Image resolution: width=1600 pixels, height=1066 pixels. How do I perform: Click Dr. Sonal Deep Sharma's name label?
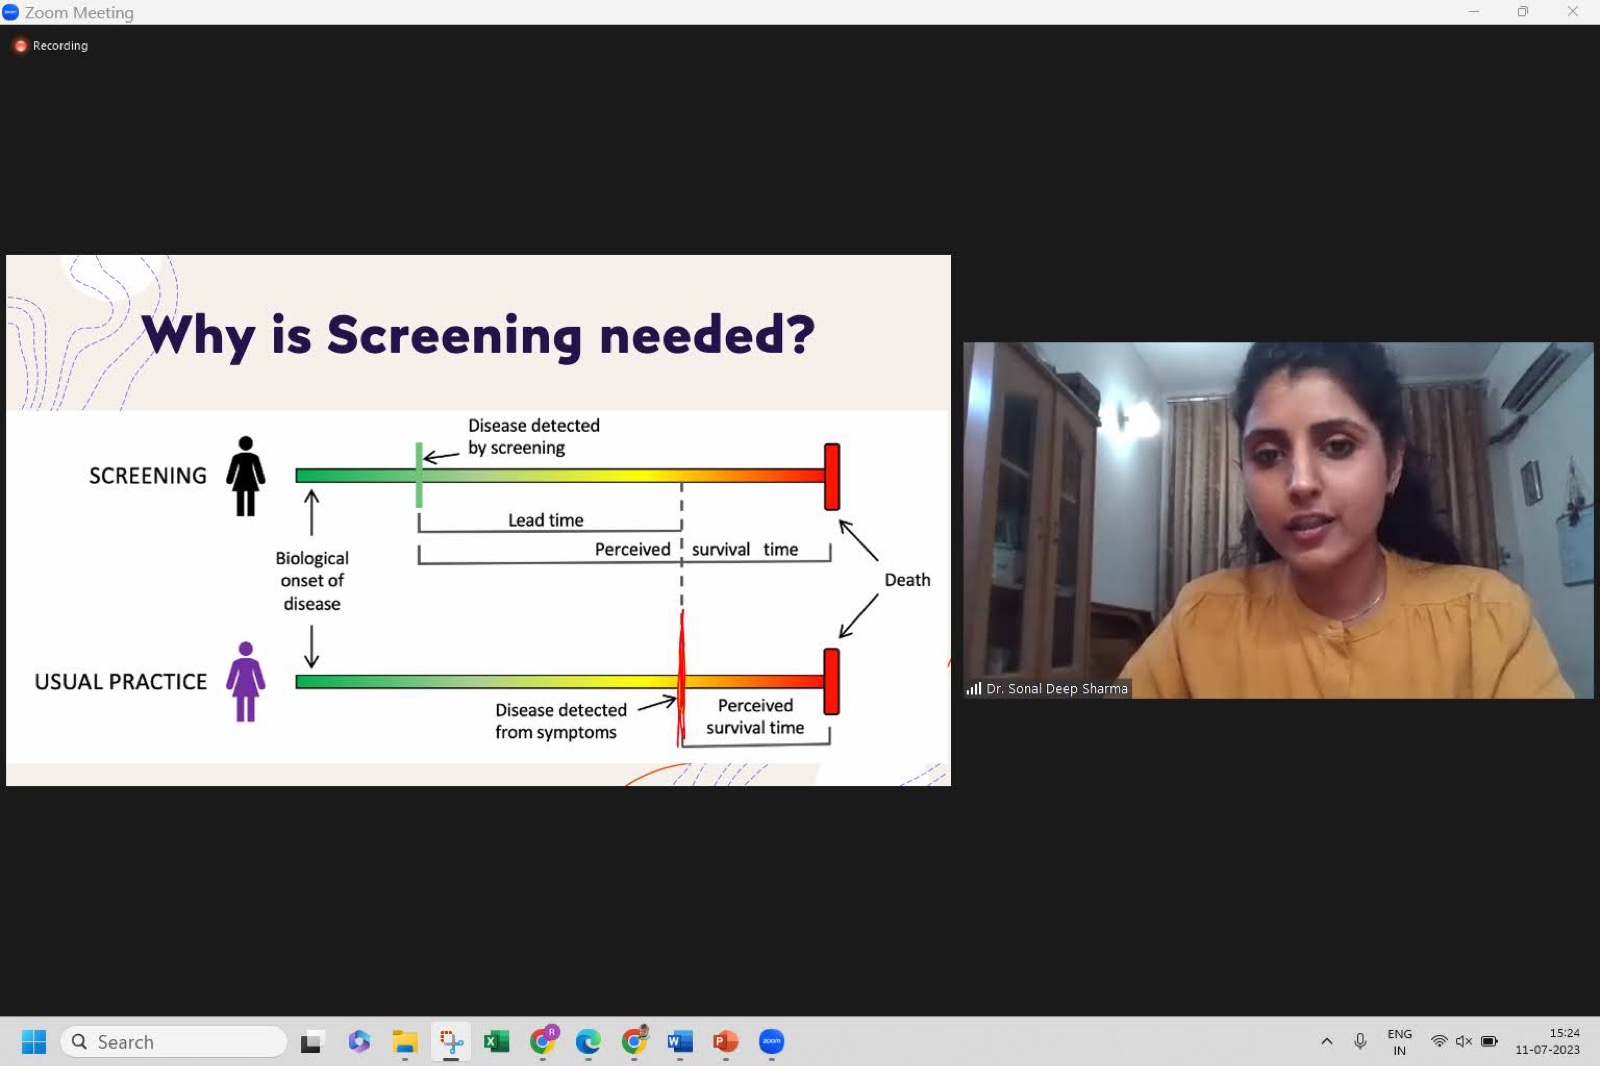pyautogui.click(x=1056, y=688)
